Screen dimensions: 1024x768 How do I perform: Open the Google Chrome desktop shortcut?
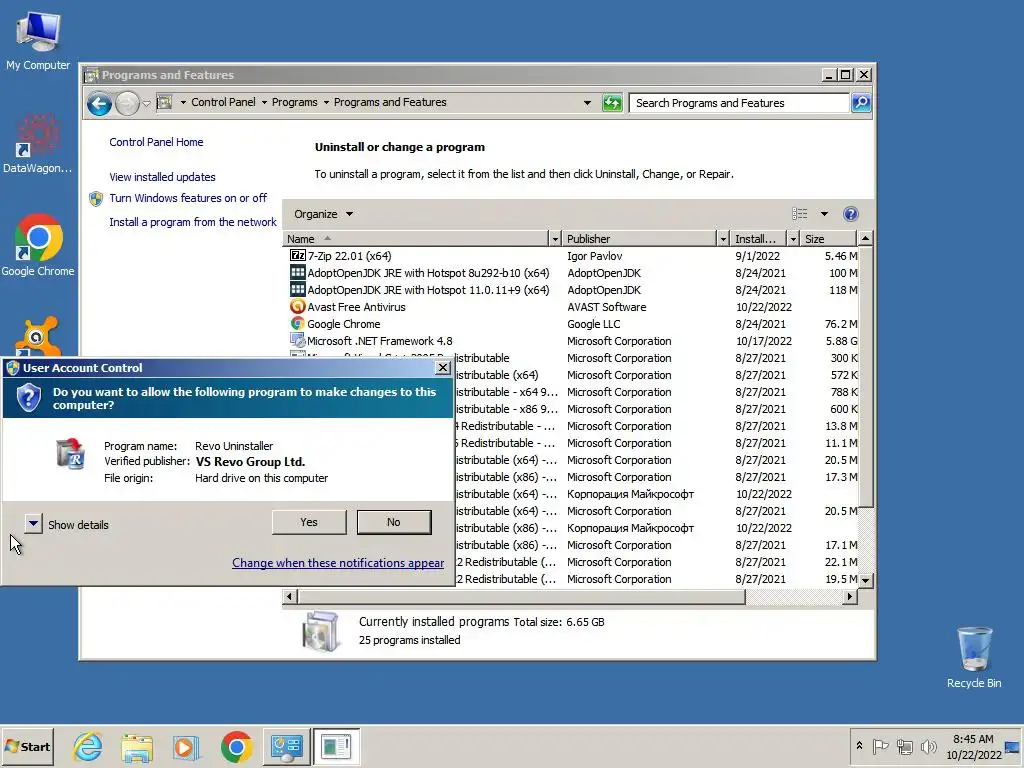click(38, 245)
